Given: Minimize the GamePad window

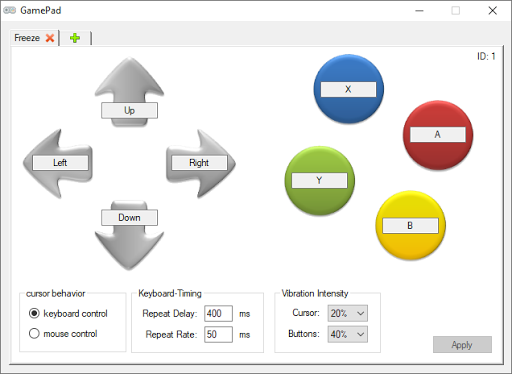Looking at the screenshot, I should click(x=419, y=11).
